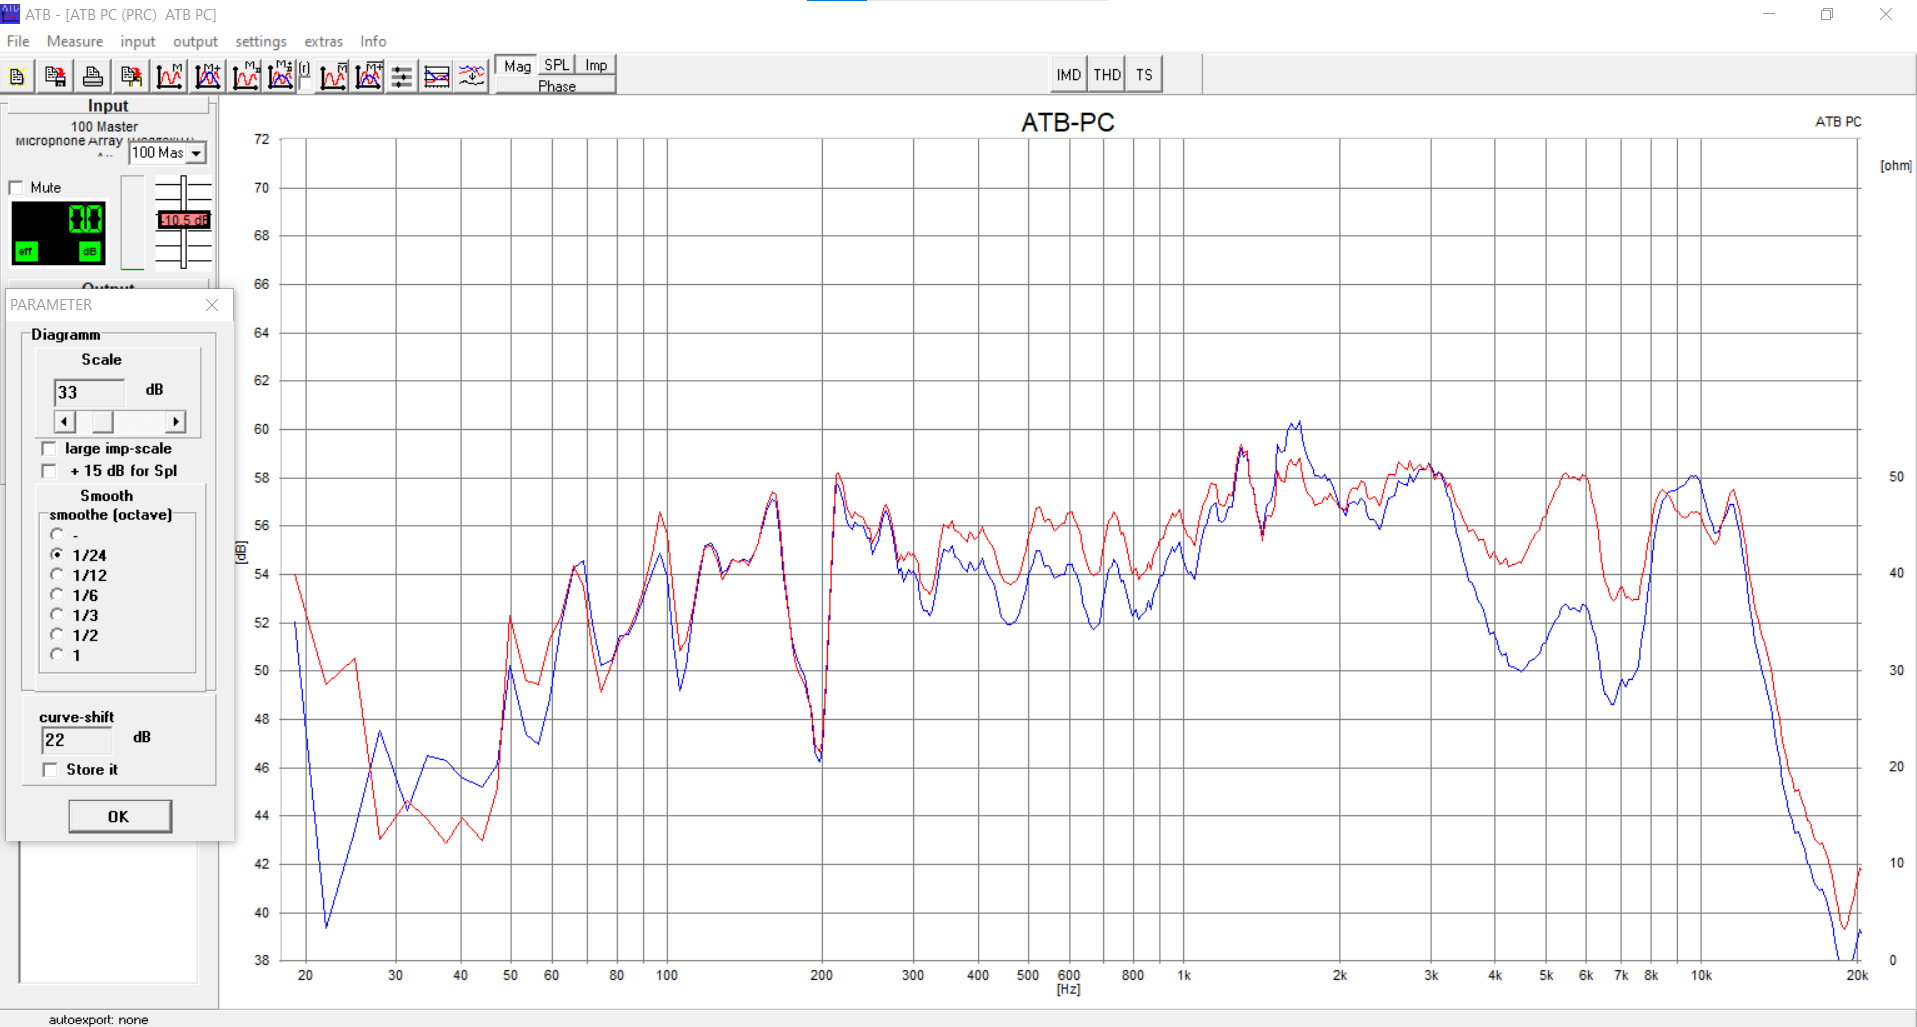Select the 1/3 octave smoothing radio
The image size is (1917, 1027).
click(x=57, y=615)
